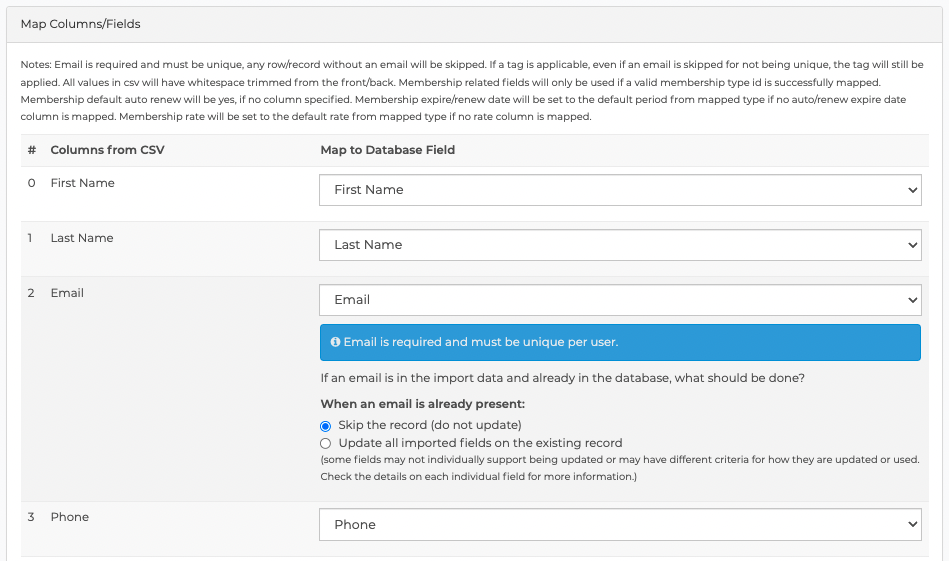Click the "#" column header
The image size is (949, 561).
(31, 150)
